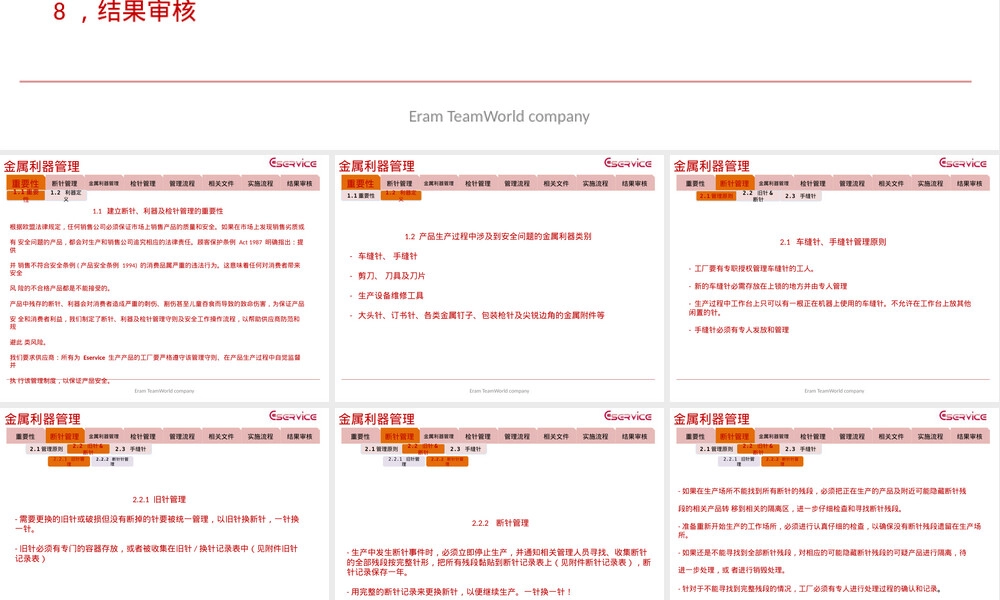Click the bullet 车缝针、手缝针 in slide 1.2
The height and width of the screenshot is (600, 1000).
coord(386,256)
